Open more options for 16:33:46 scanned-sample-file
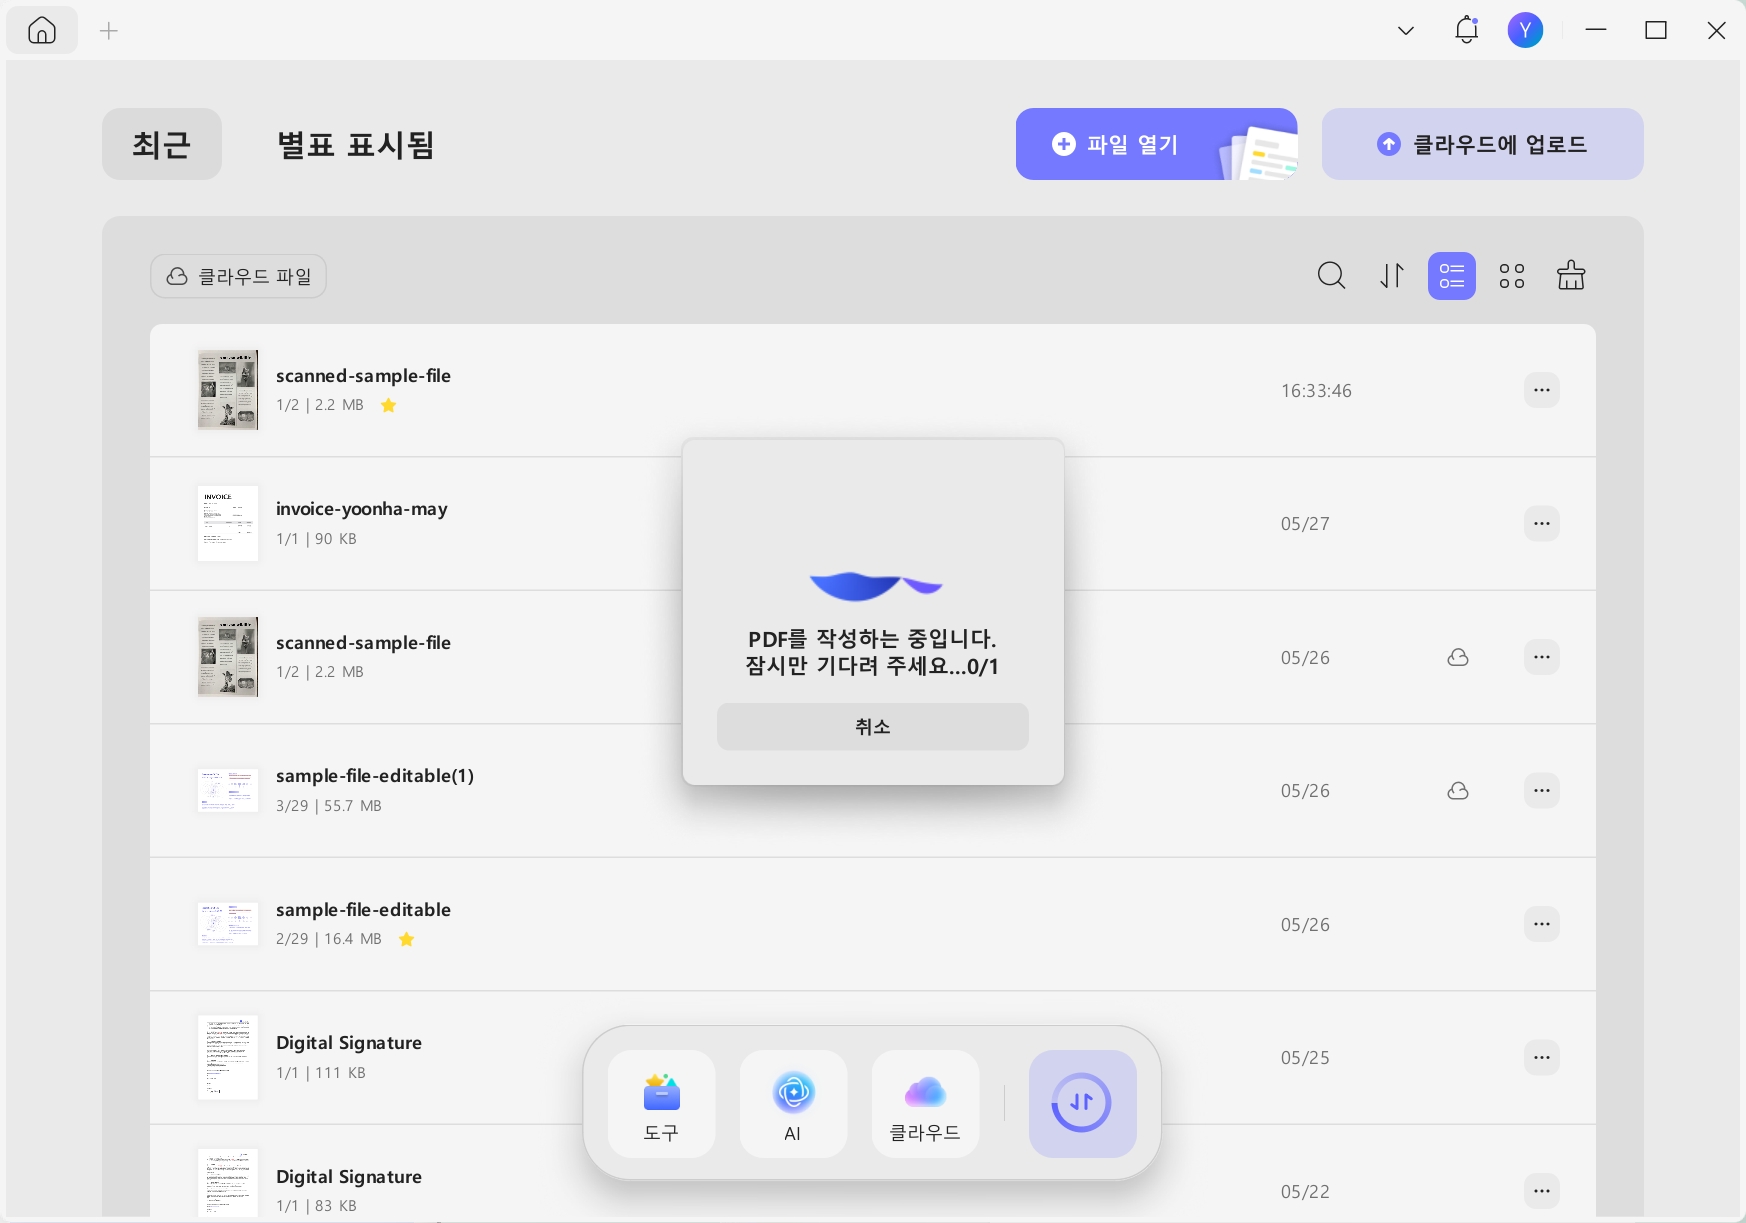The height and width of the screenshot is (1223, 1746). pyautogui.click(x=1542, y=390)
